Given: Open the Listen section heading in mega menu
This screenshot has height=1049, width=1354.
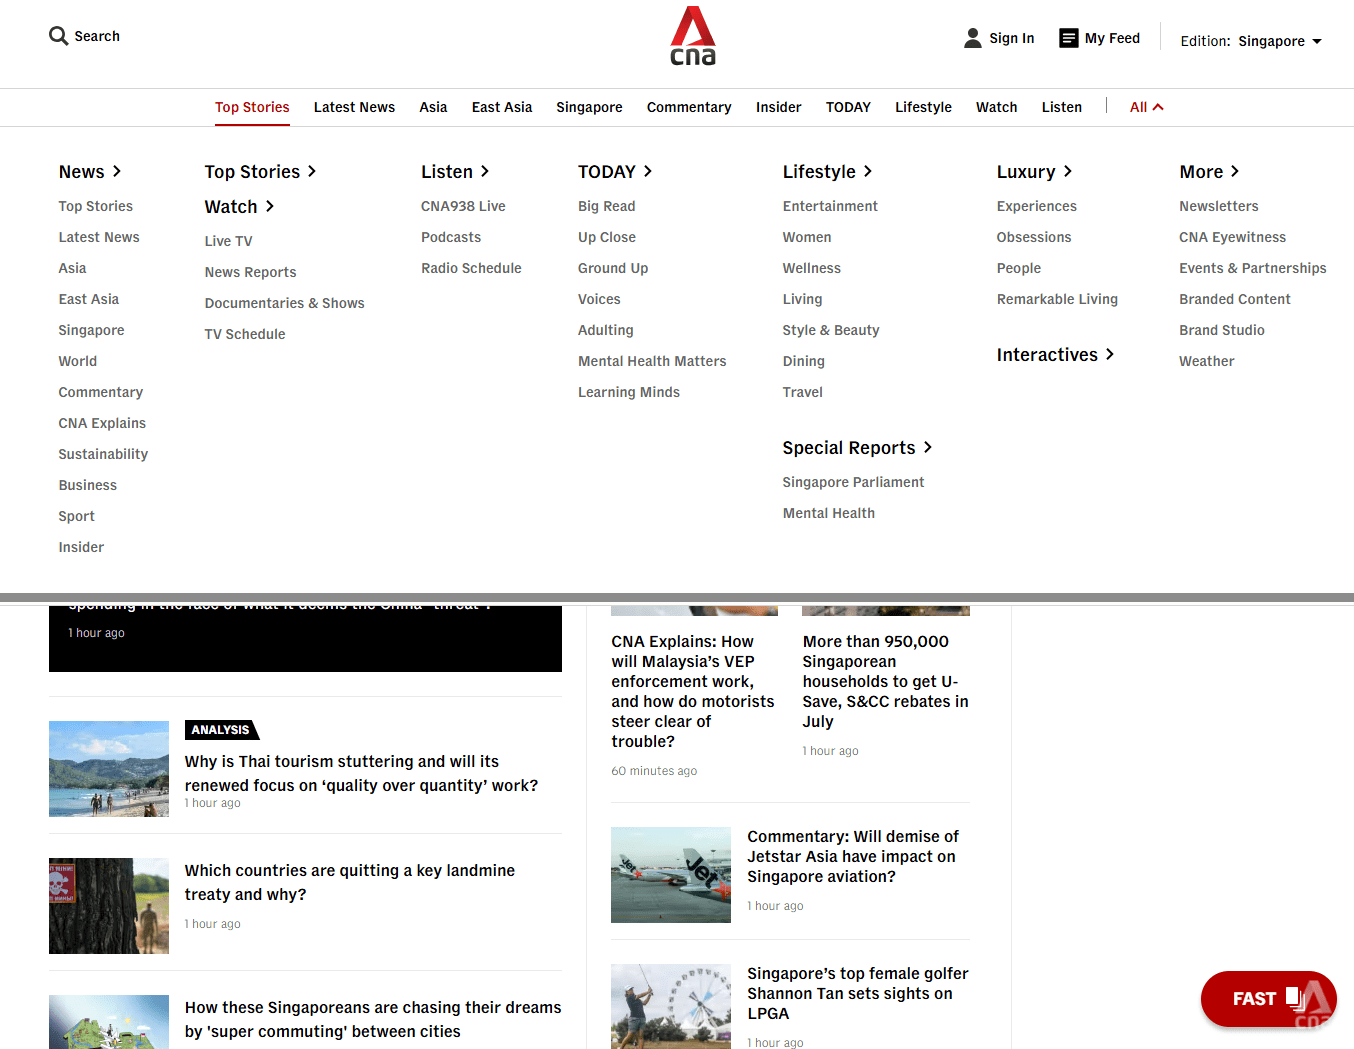Looking at the screenshot, I should point(455,172).
